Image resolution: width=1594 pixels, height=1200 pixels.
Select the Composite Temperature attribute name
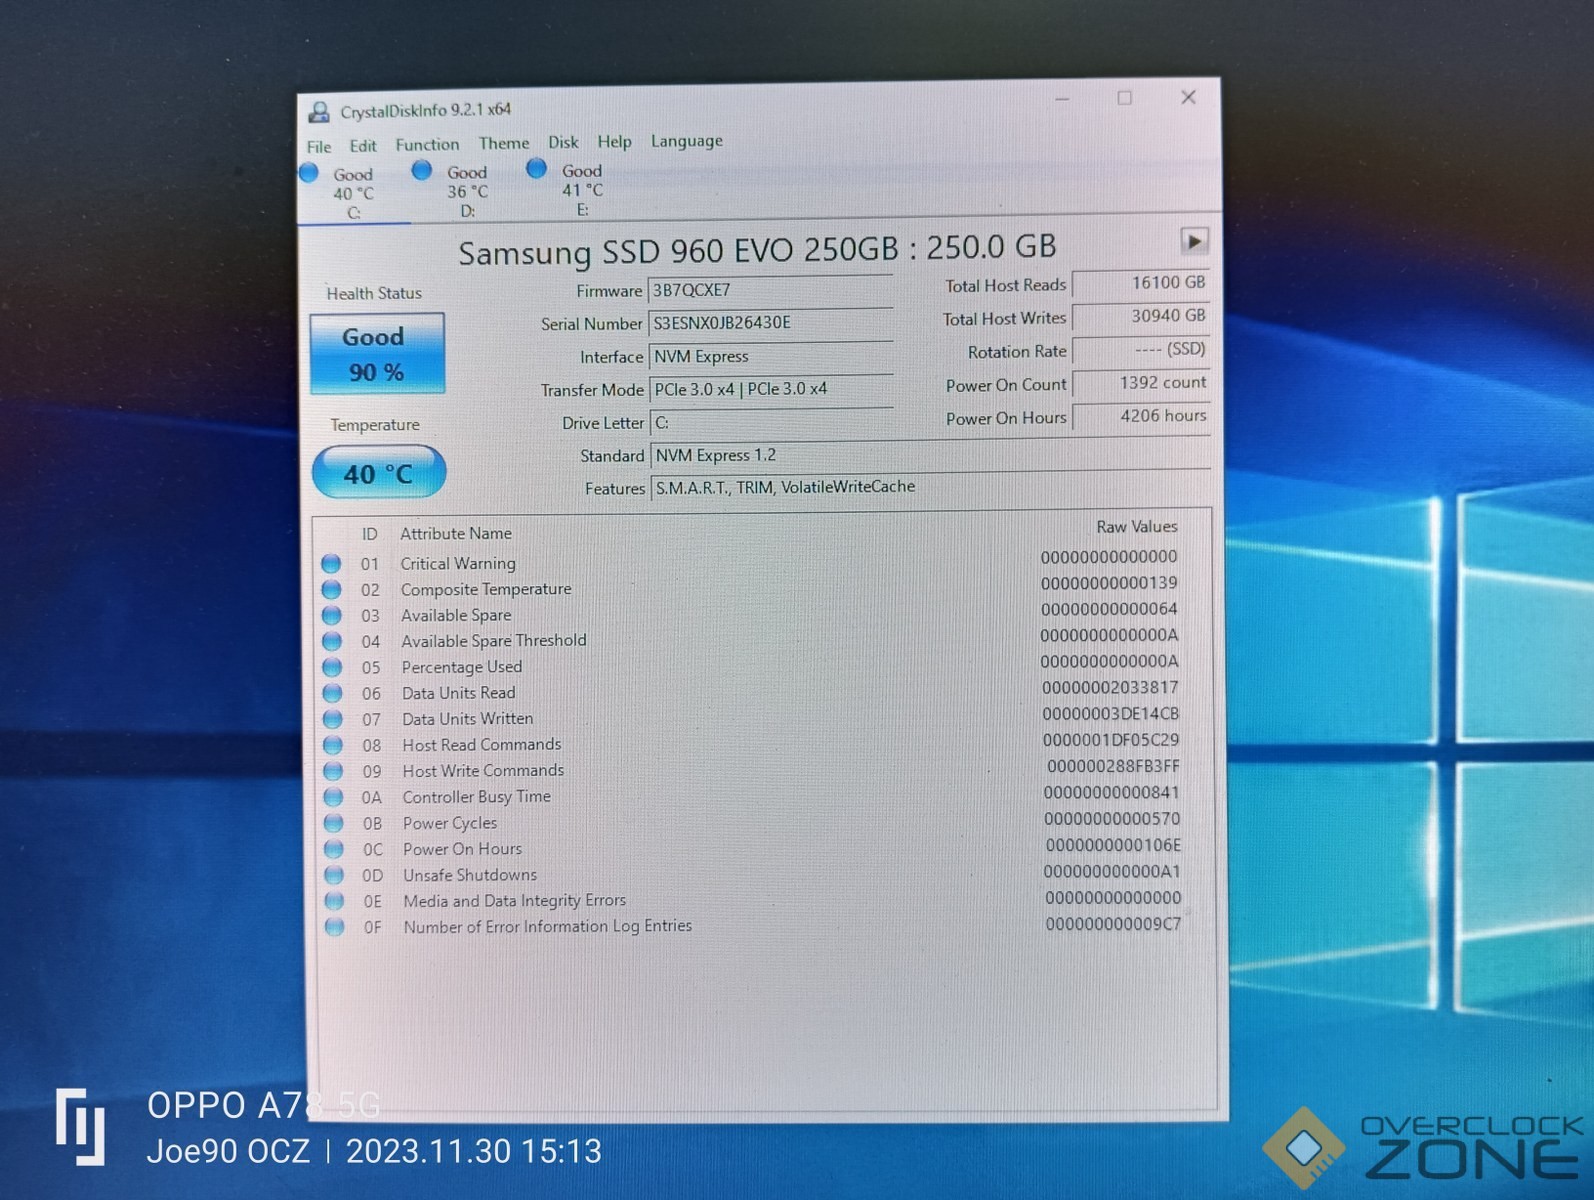486,589
